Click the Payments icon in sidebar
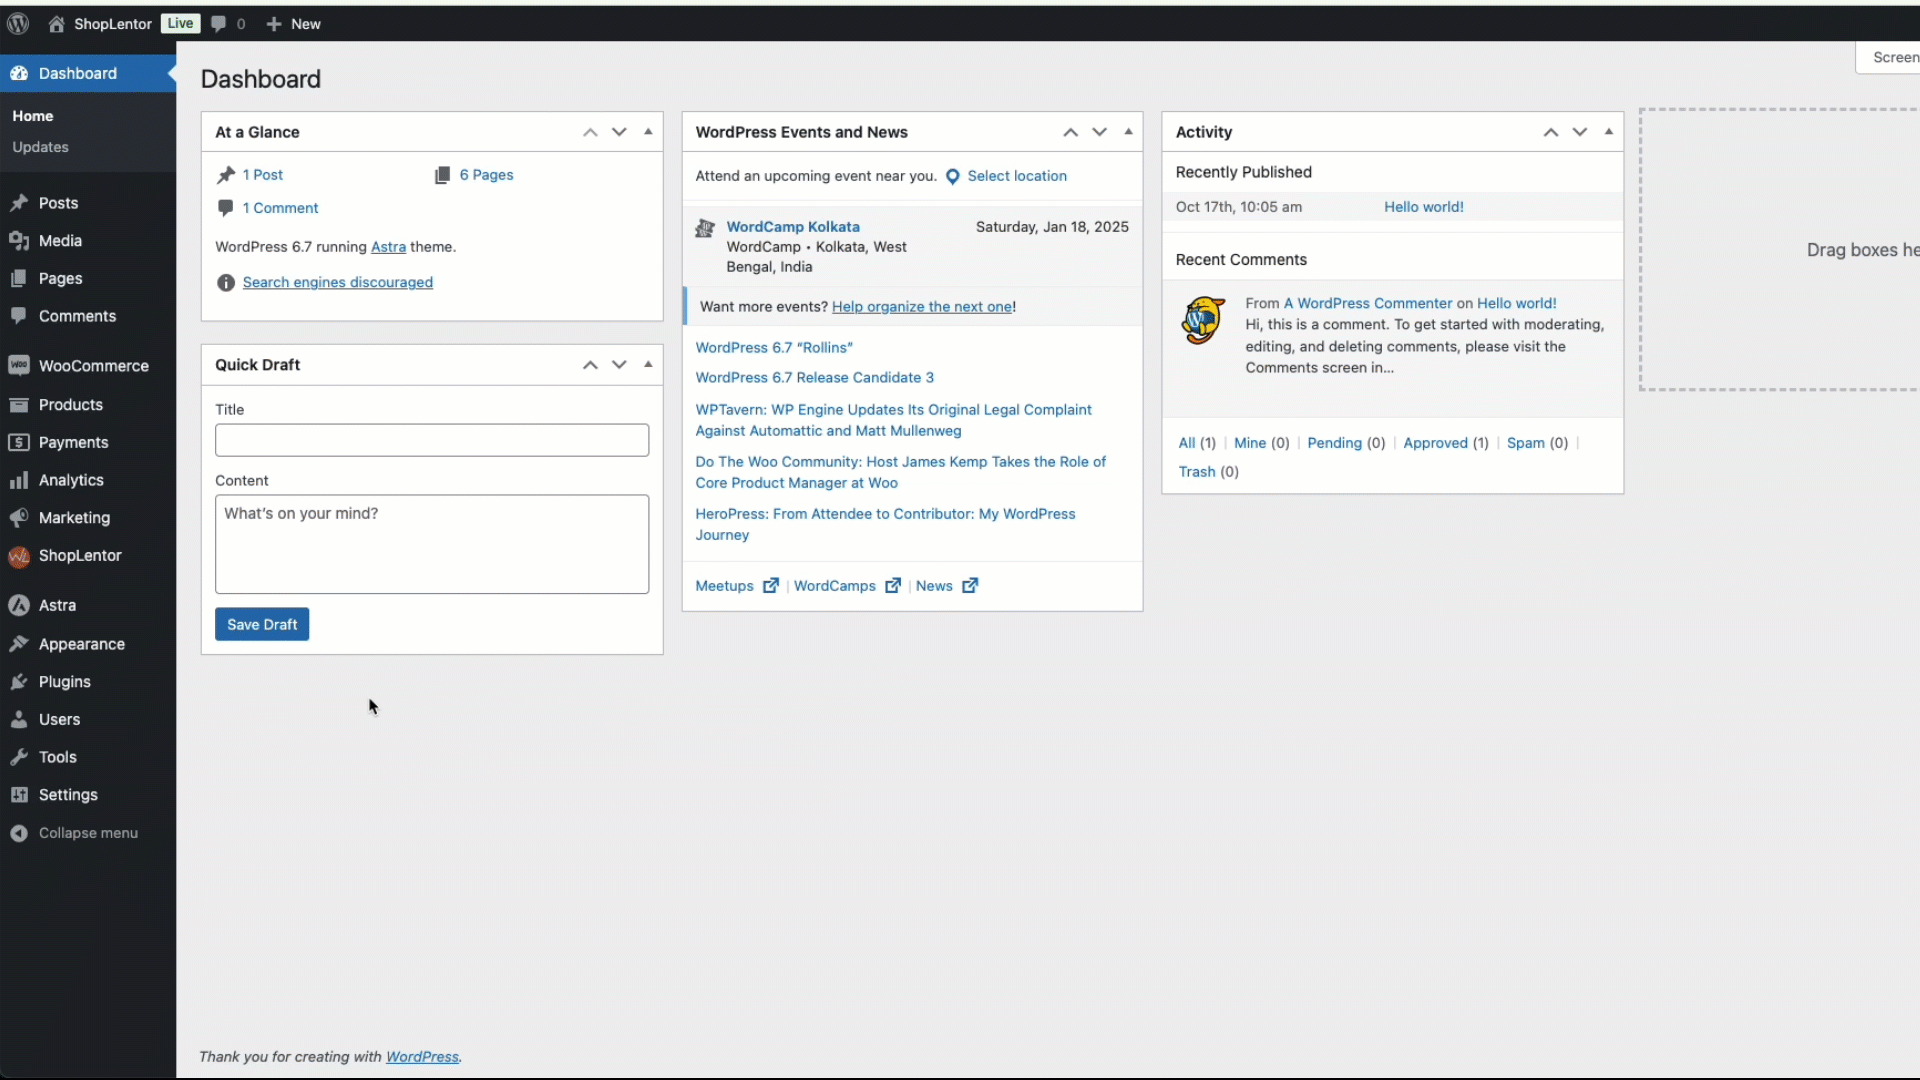This screenshot has height=1080, width=1920. click(19, 442)
